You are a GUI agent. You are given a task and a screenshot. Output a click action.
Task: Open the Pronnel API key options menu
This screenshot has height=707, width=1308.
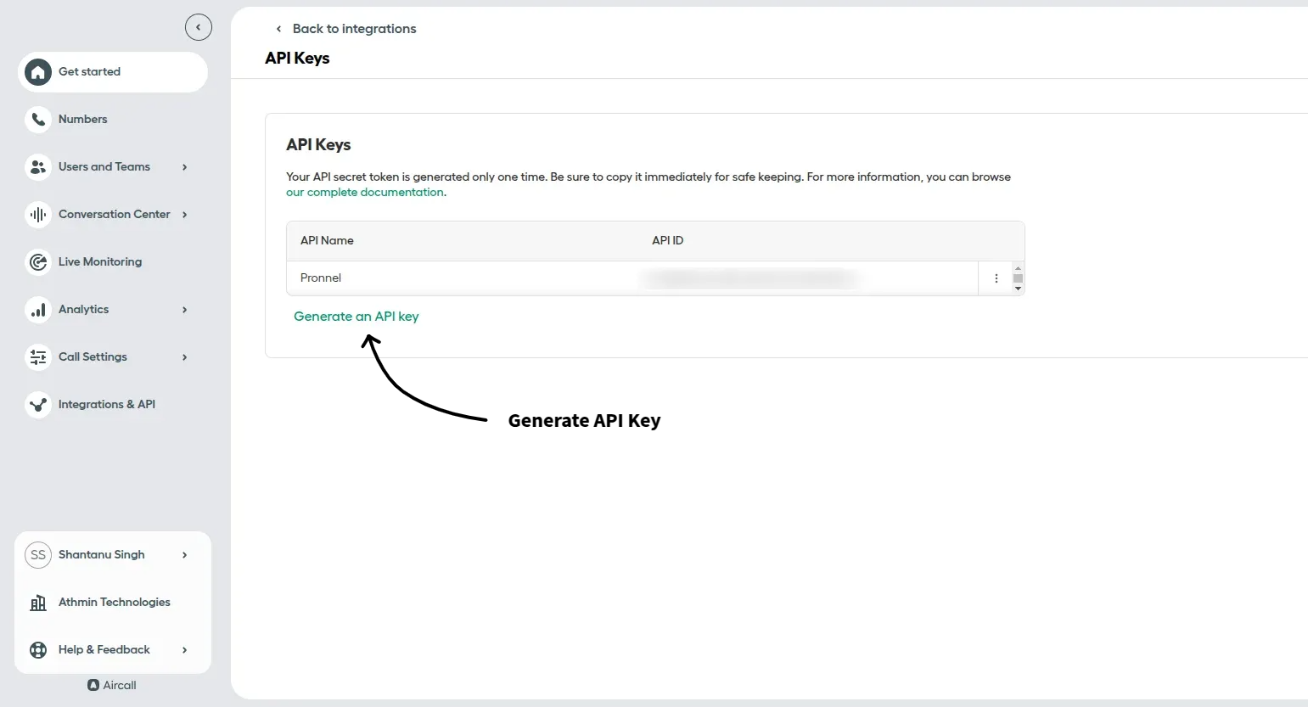click(996, 277)
